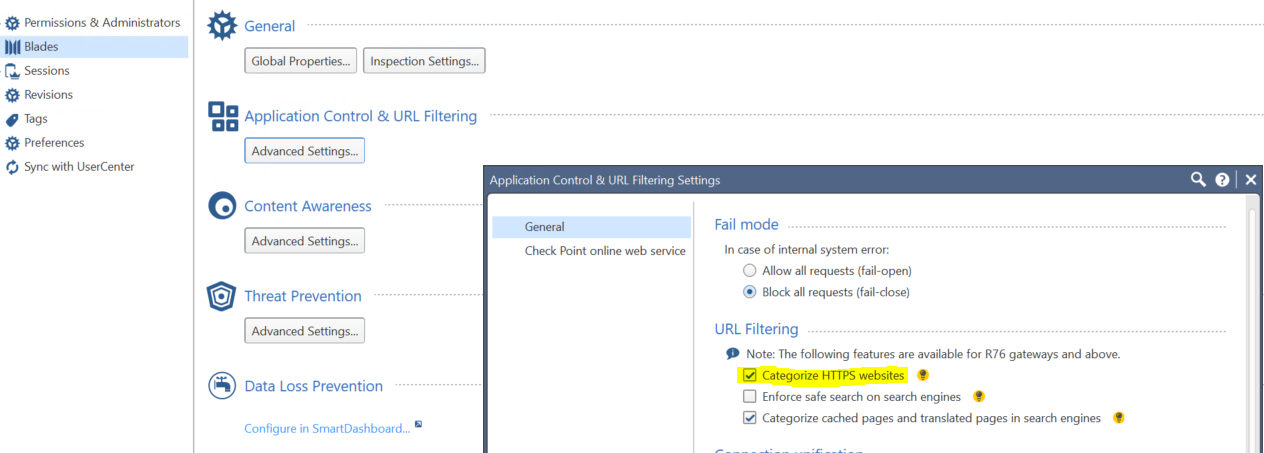Select Block all requests (fail-close)
Image resolution: width=1264 pixels, height=453 pixels.
click(750, 292)
